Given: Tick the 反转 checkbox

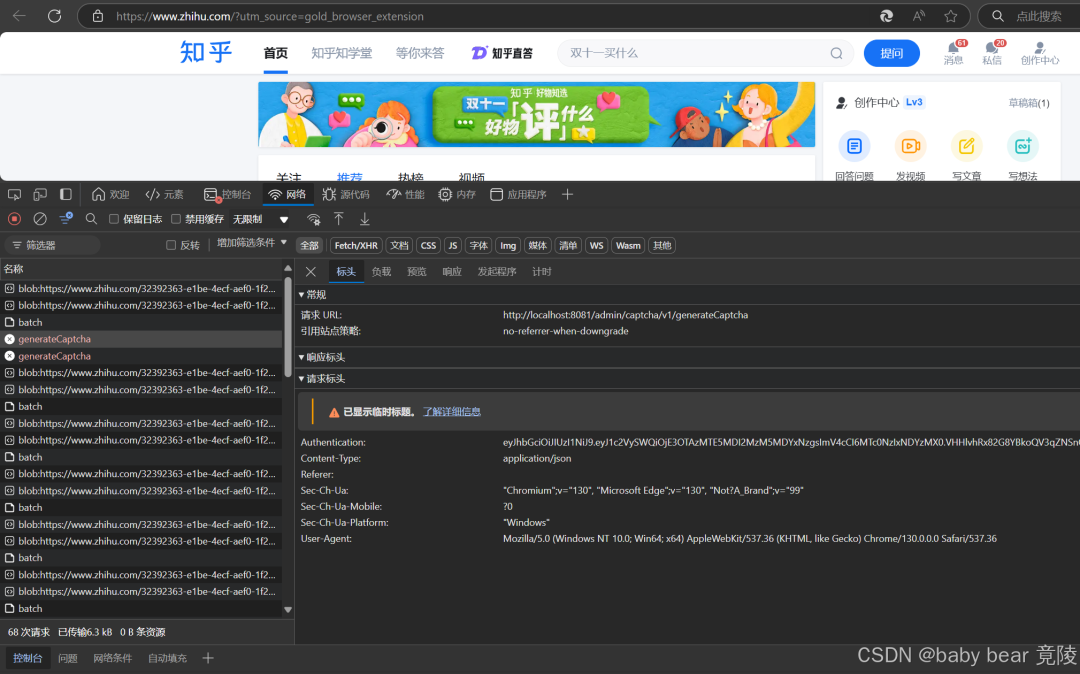Looking at the screenshot, I should [x=171, y=245].
